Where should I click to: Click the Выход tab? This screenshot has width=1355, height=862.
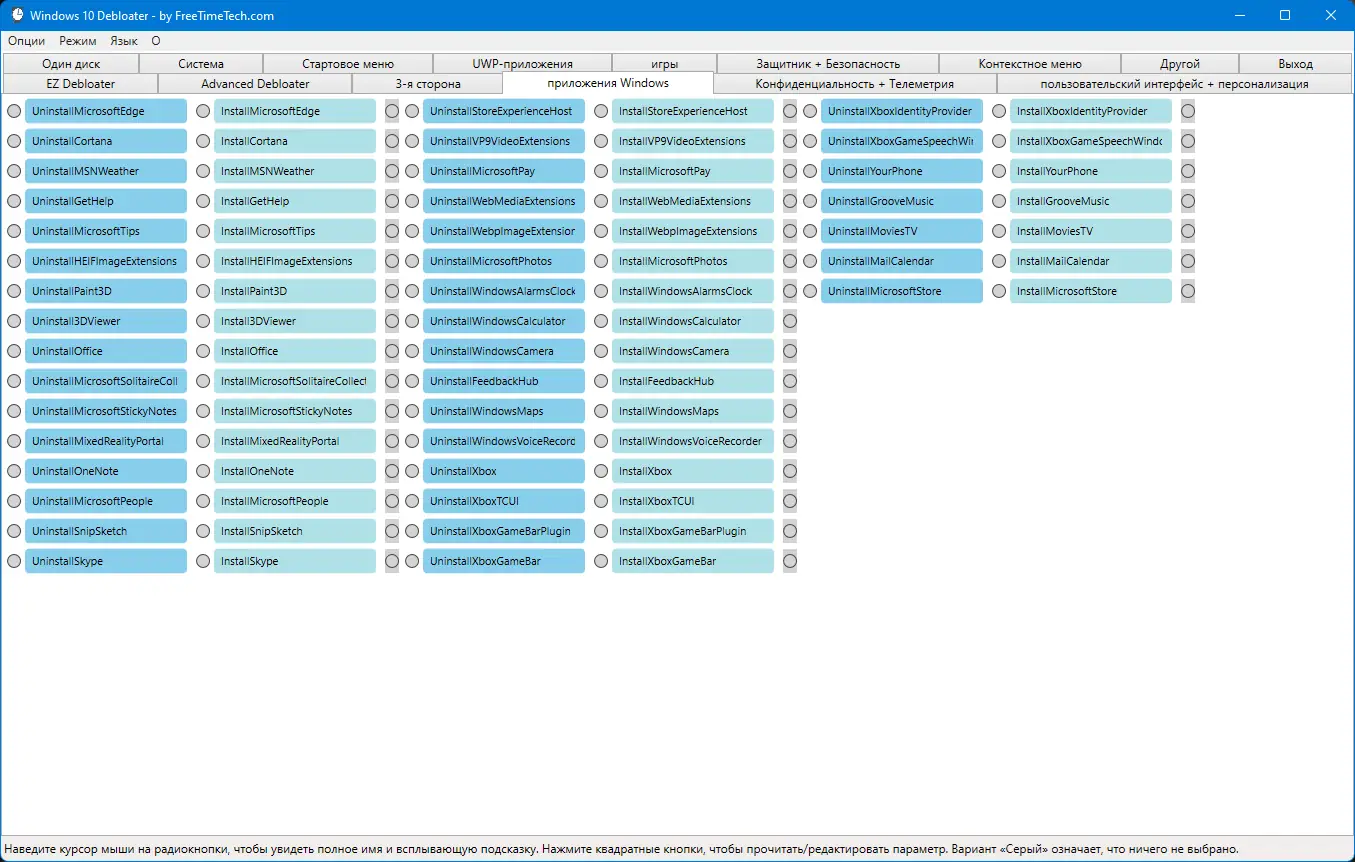[x=1296, y=64]
